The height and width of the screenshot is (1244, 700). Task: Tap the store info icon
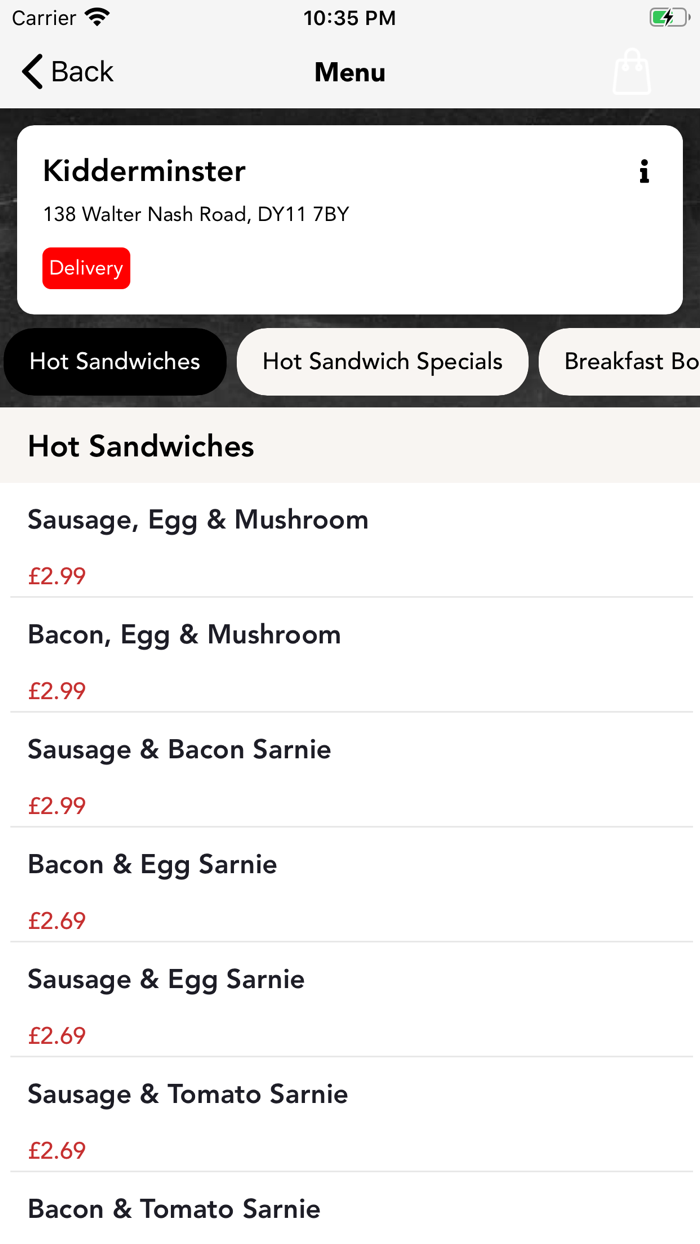644,172
